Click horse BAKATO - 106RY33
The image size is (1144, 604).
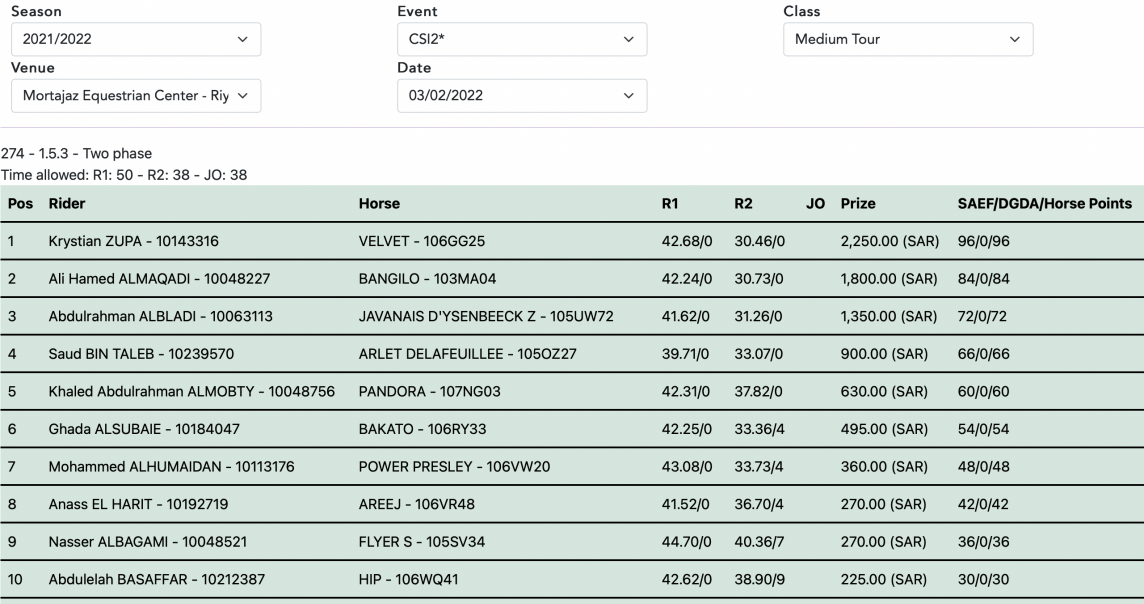(422, 429)
